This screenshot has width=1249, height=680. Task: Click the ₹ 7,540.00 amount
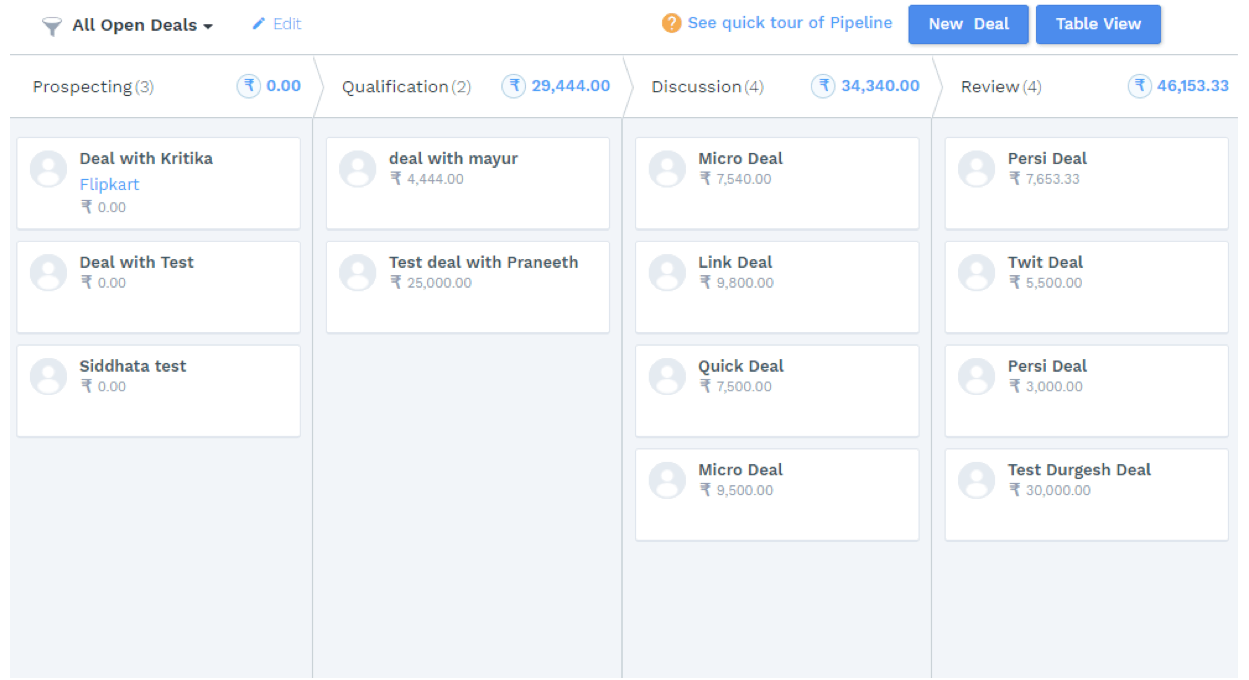(x=736, y=179)
